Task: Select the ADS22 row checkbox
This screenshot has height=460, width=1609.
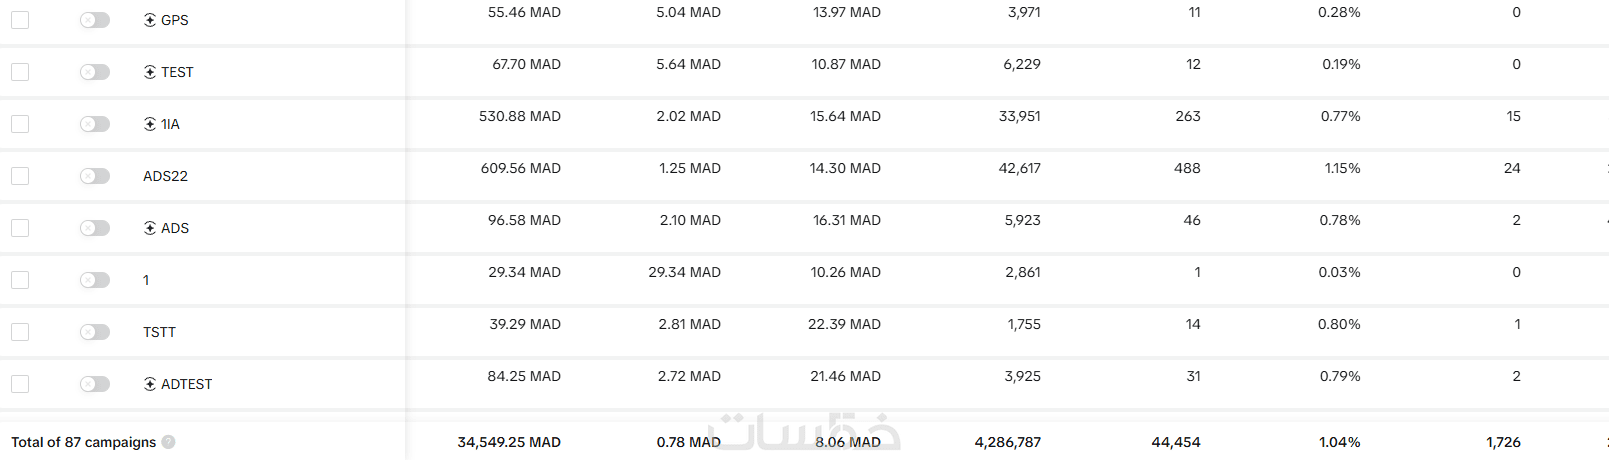Action: (20, 176)
